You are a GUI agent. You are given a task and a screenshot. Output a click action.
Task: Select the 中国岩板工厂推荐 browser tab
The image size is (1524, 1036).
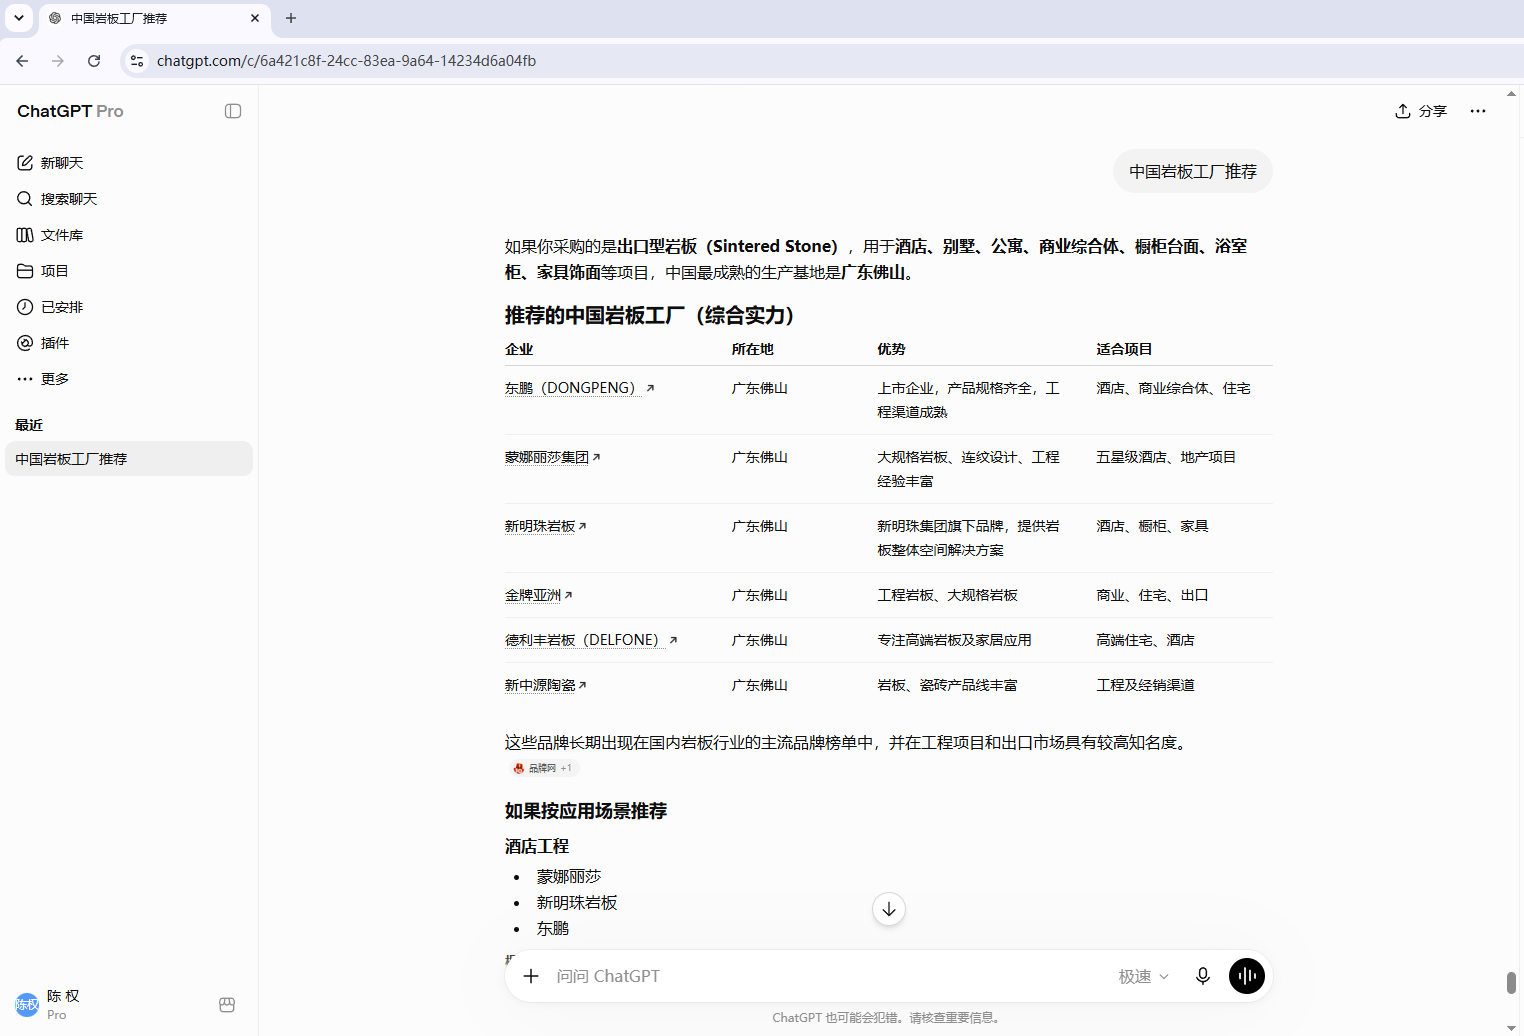click(155, 18)
